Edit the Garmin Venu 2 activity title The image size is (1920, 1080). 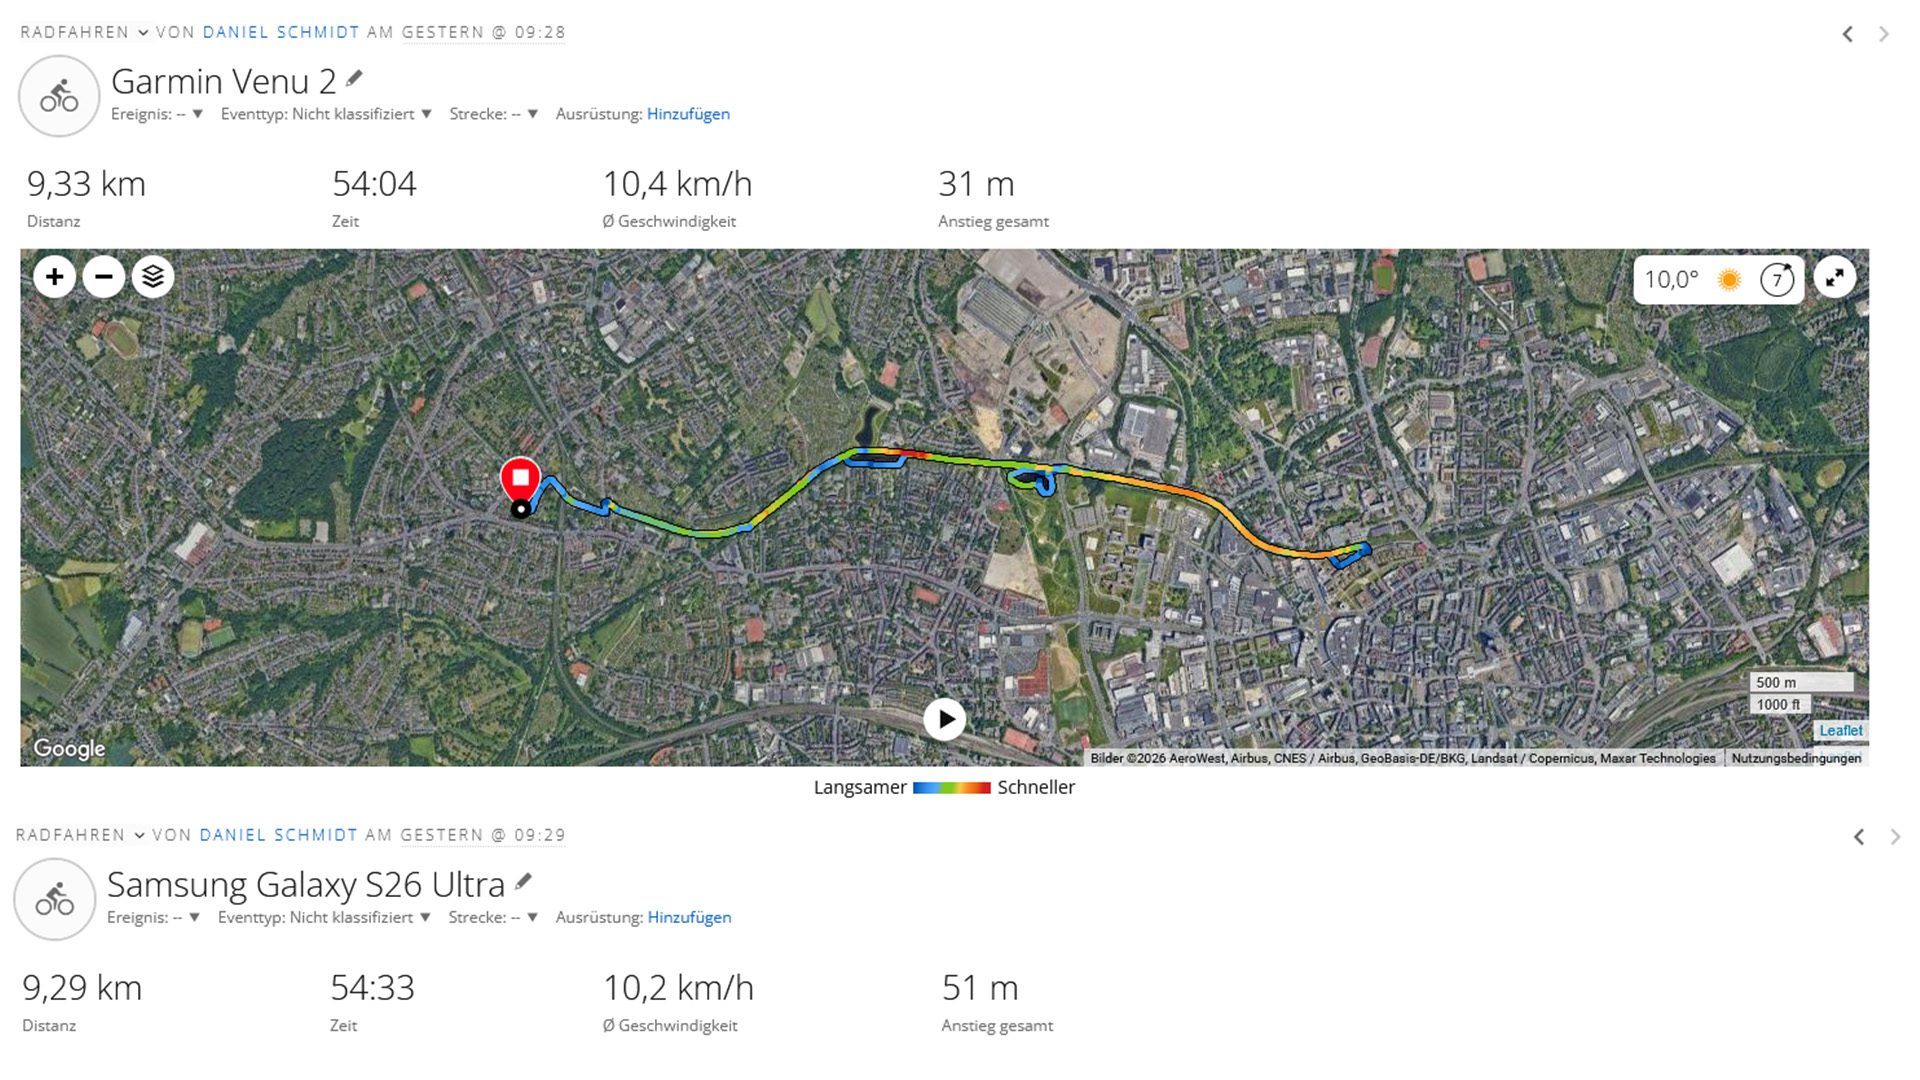click(x=354, y=79)
